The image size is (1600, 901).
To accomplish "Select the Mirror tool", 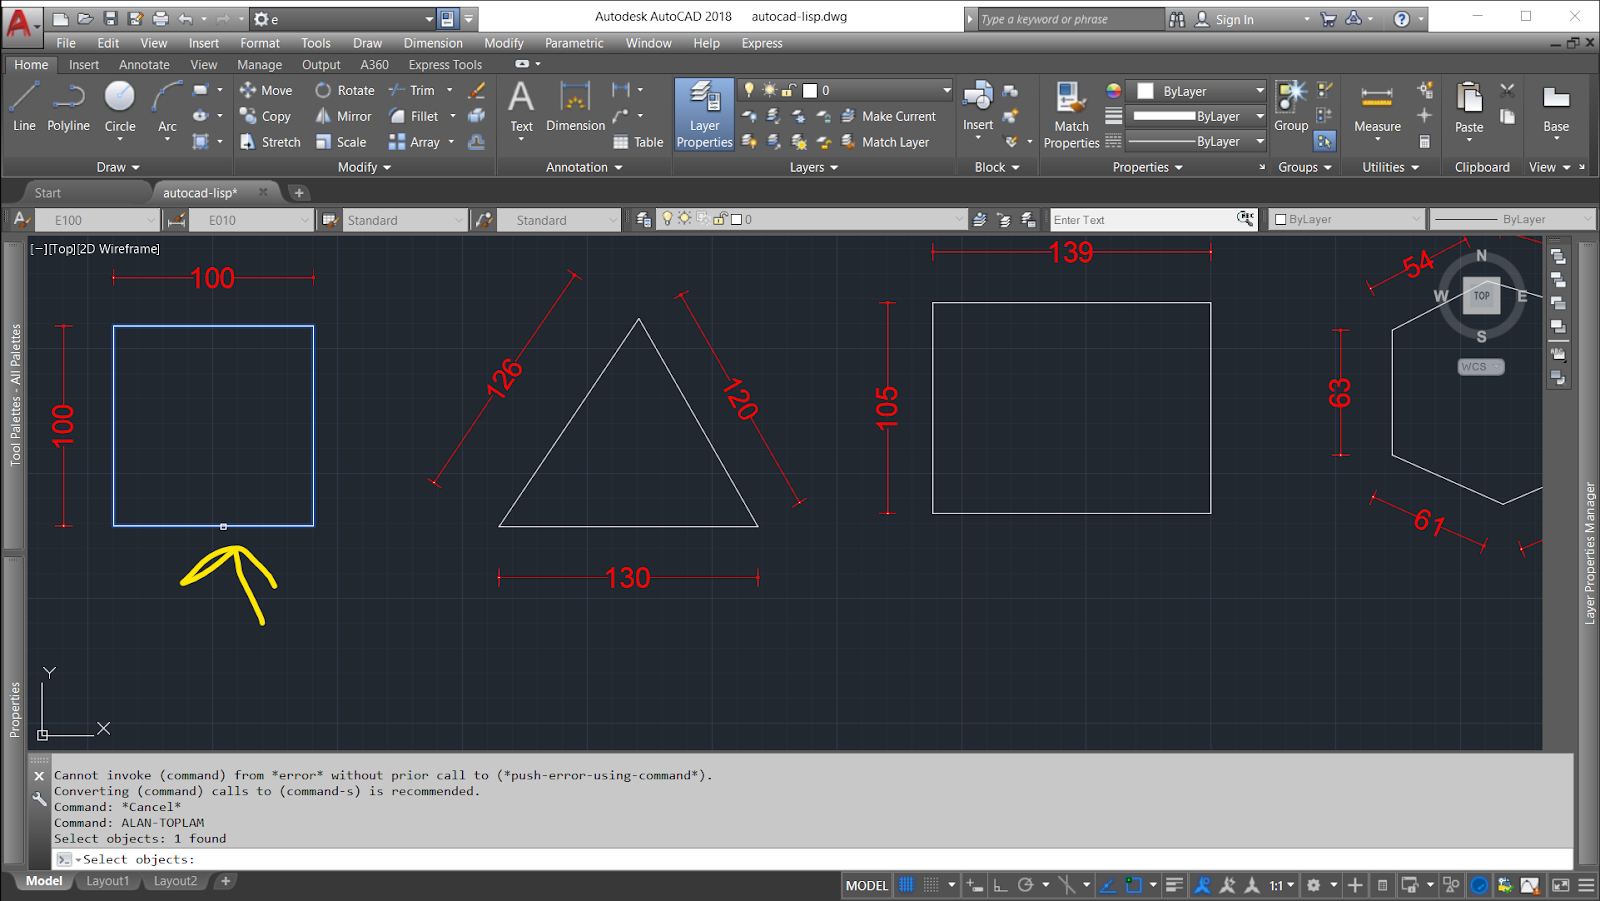I will (343, 116).
